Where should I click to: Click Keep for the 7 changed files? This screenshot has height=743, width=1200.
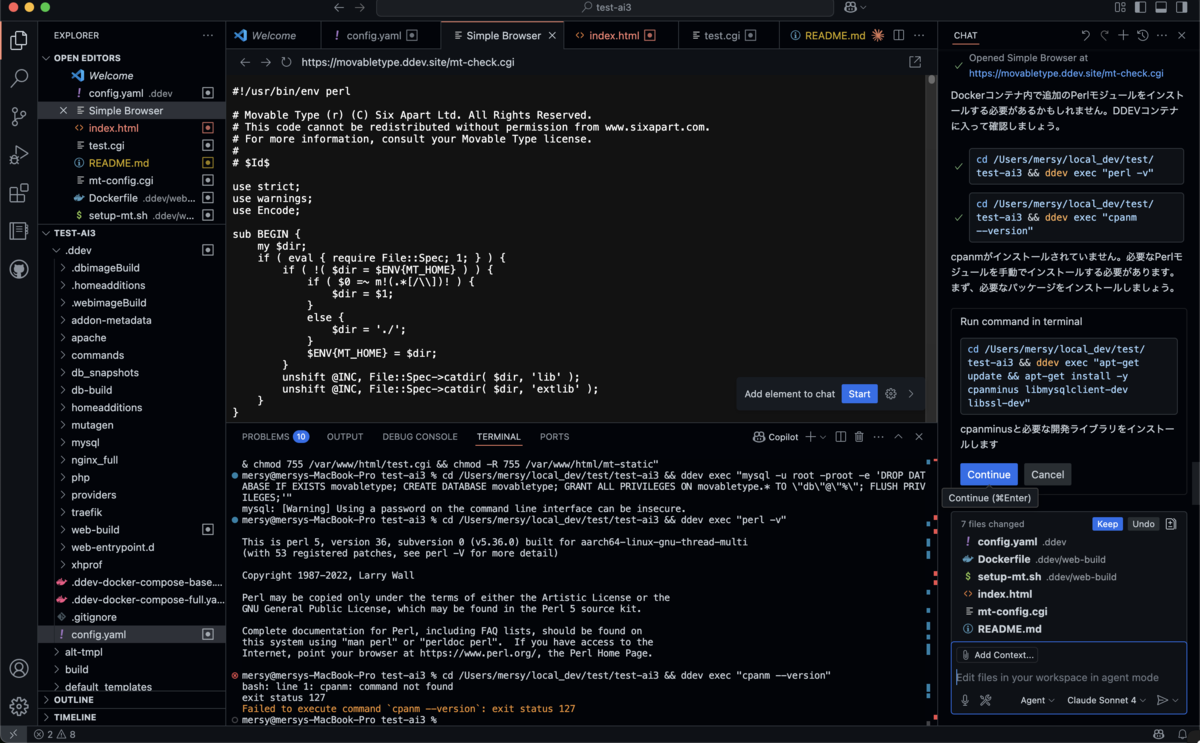[x=1107, y=524]
